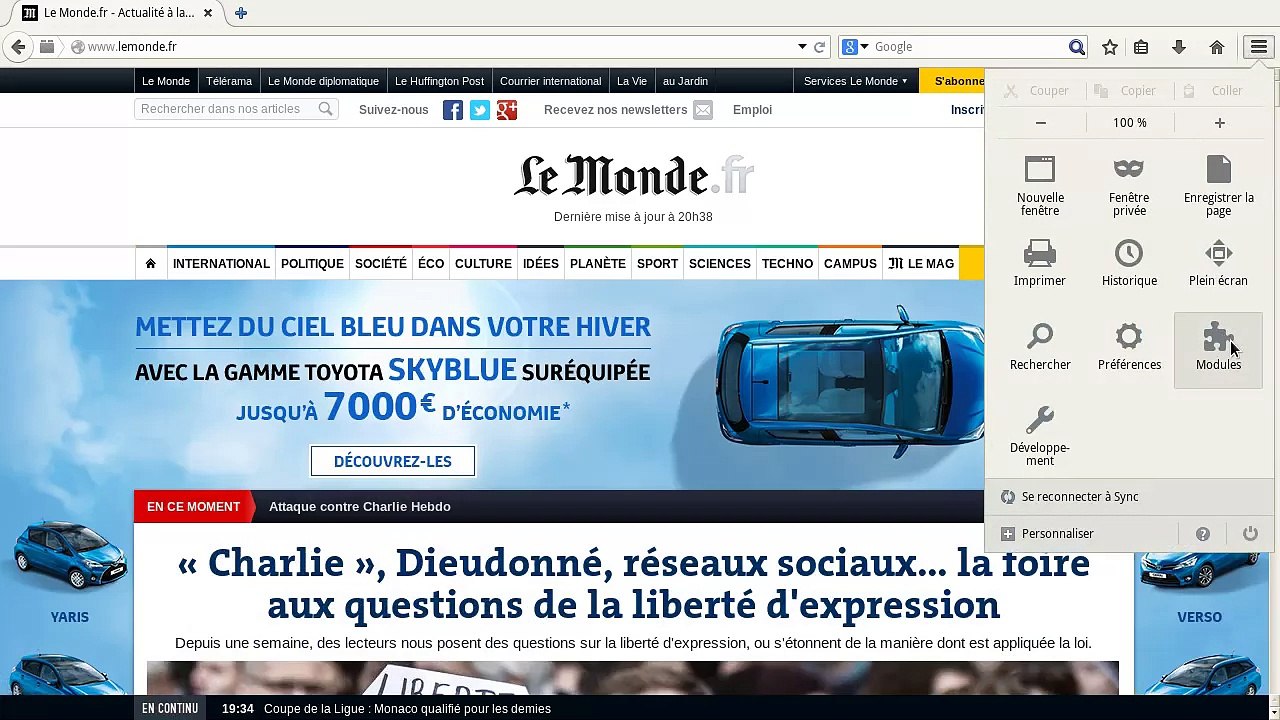Open the TECHNO section
The width and height of the screenshot is (1280, 720).
point(787,264)
